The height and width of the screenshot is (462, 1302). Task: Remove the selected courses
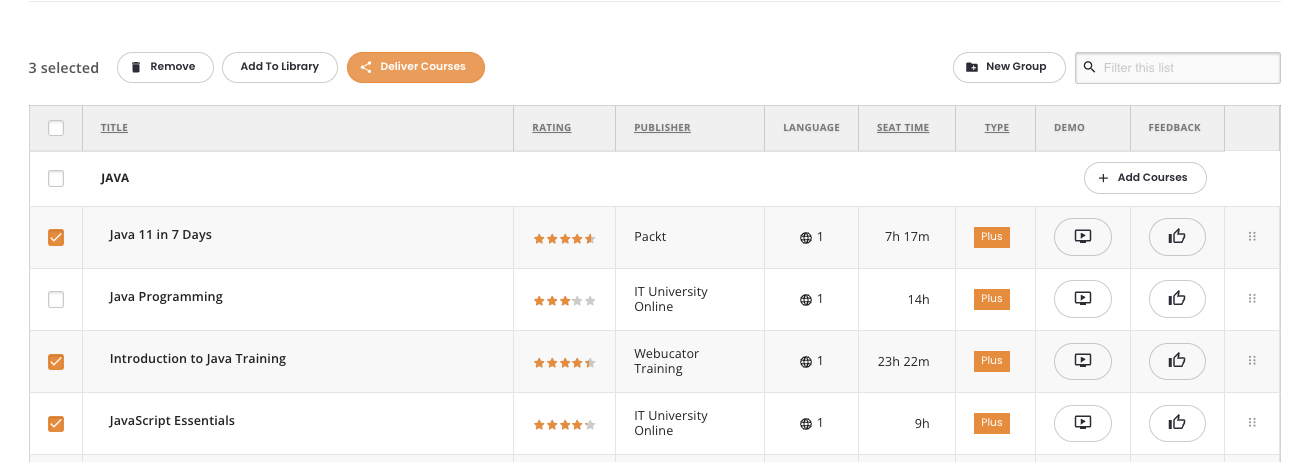click(x=165, y=67)
